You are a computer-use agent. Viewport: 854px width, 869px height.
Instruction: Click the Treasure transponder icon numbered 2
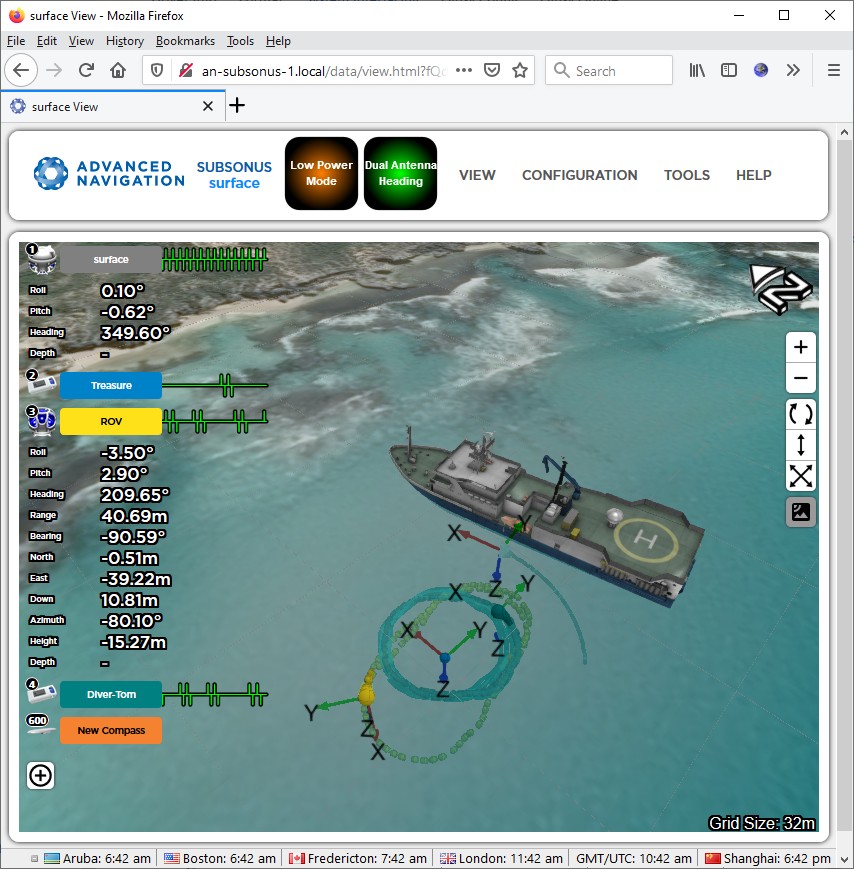42,382
